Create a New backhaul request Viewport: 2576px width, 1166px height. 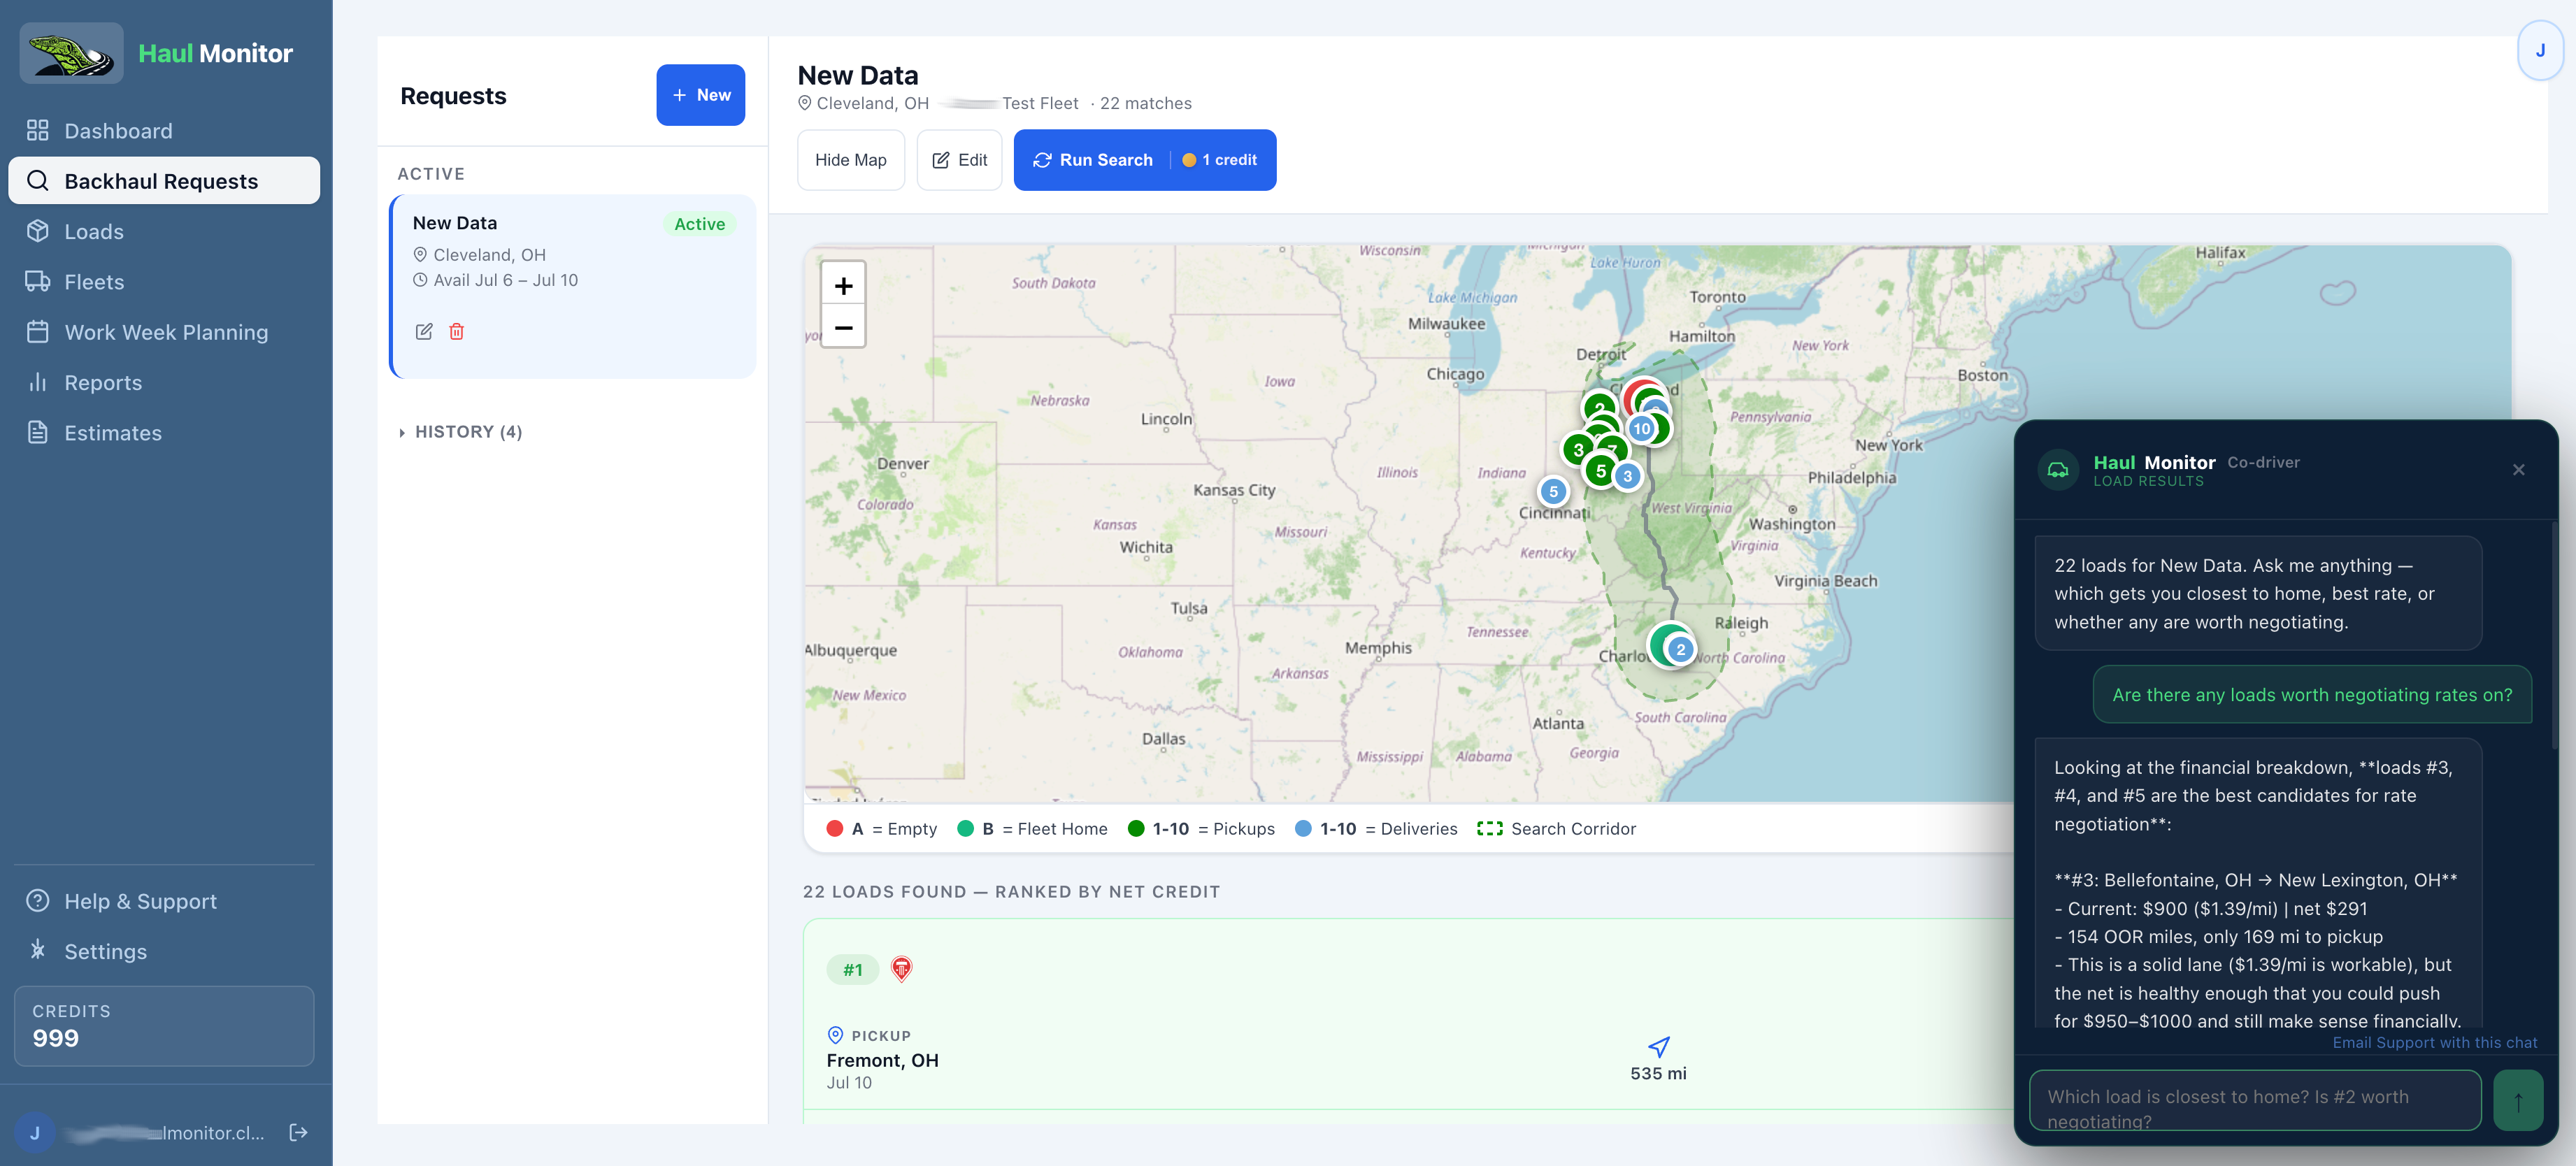click(x=700, y=95)
